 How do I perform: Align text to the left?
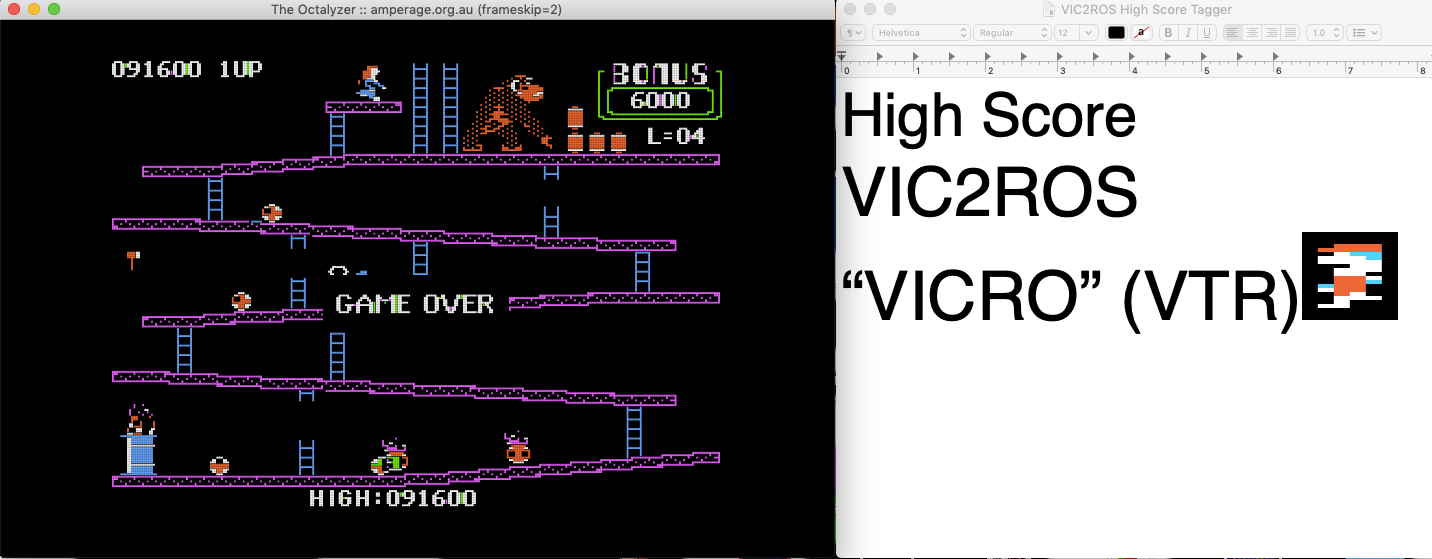point(1233,33)
